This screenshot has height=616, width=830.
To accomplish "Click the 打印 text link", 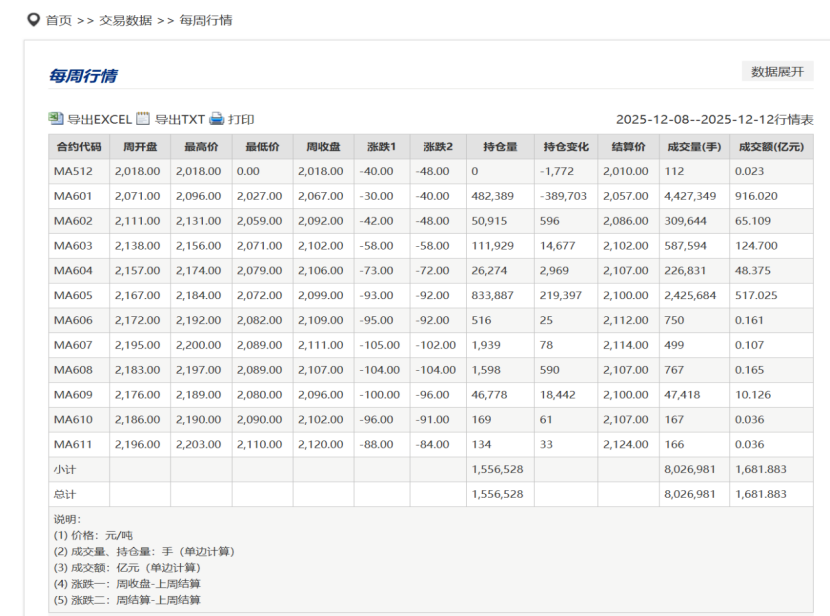I will point(241,119).
